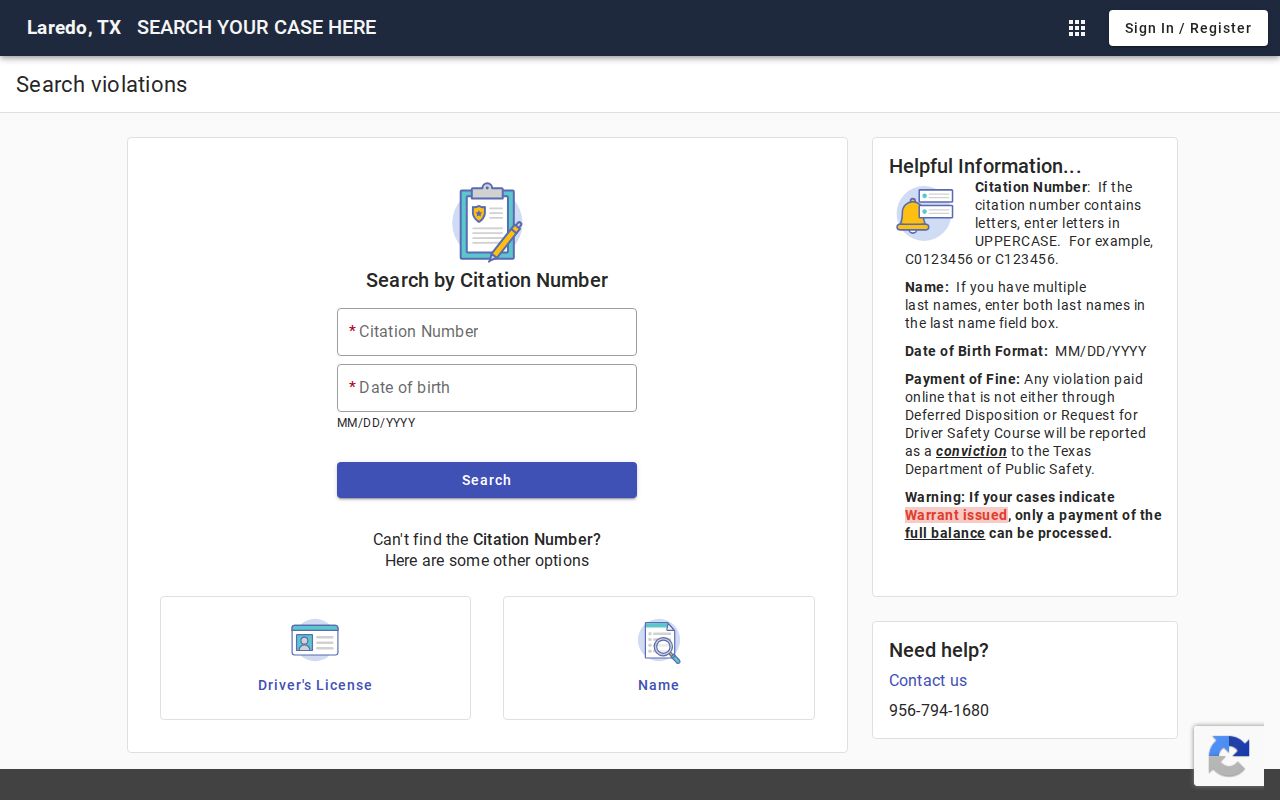The width and height of the screenshot is (1280, 800).
Task: Click the Search by Citation Number heading
Action: pos(487,280)
